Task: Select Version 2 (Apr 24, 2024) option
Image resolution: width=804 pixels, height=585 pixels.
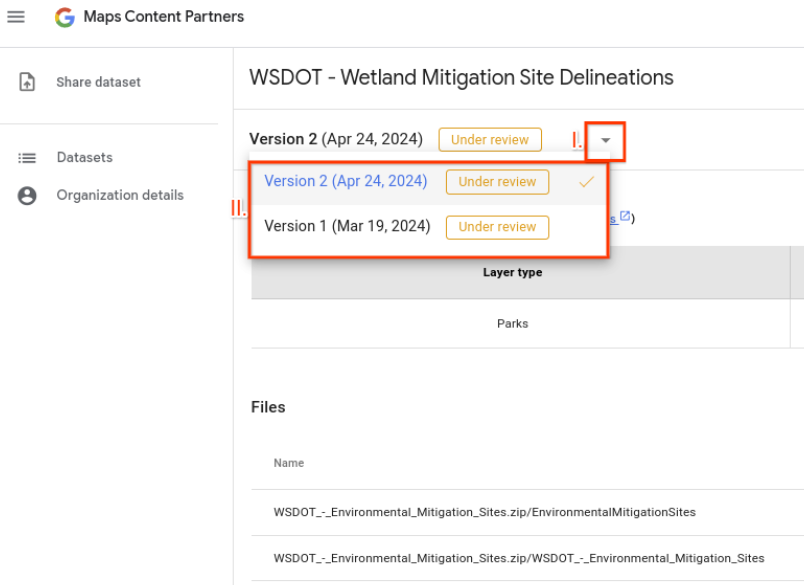Action: coord(428,182)
